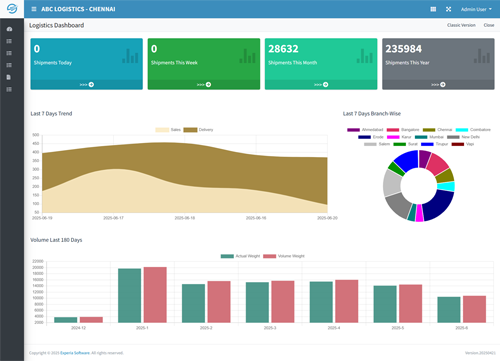Open the Experia Software footer link

[75, 353]
